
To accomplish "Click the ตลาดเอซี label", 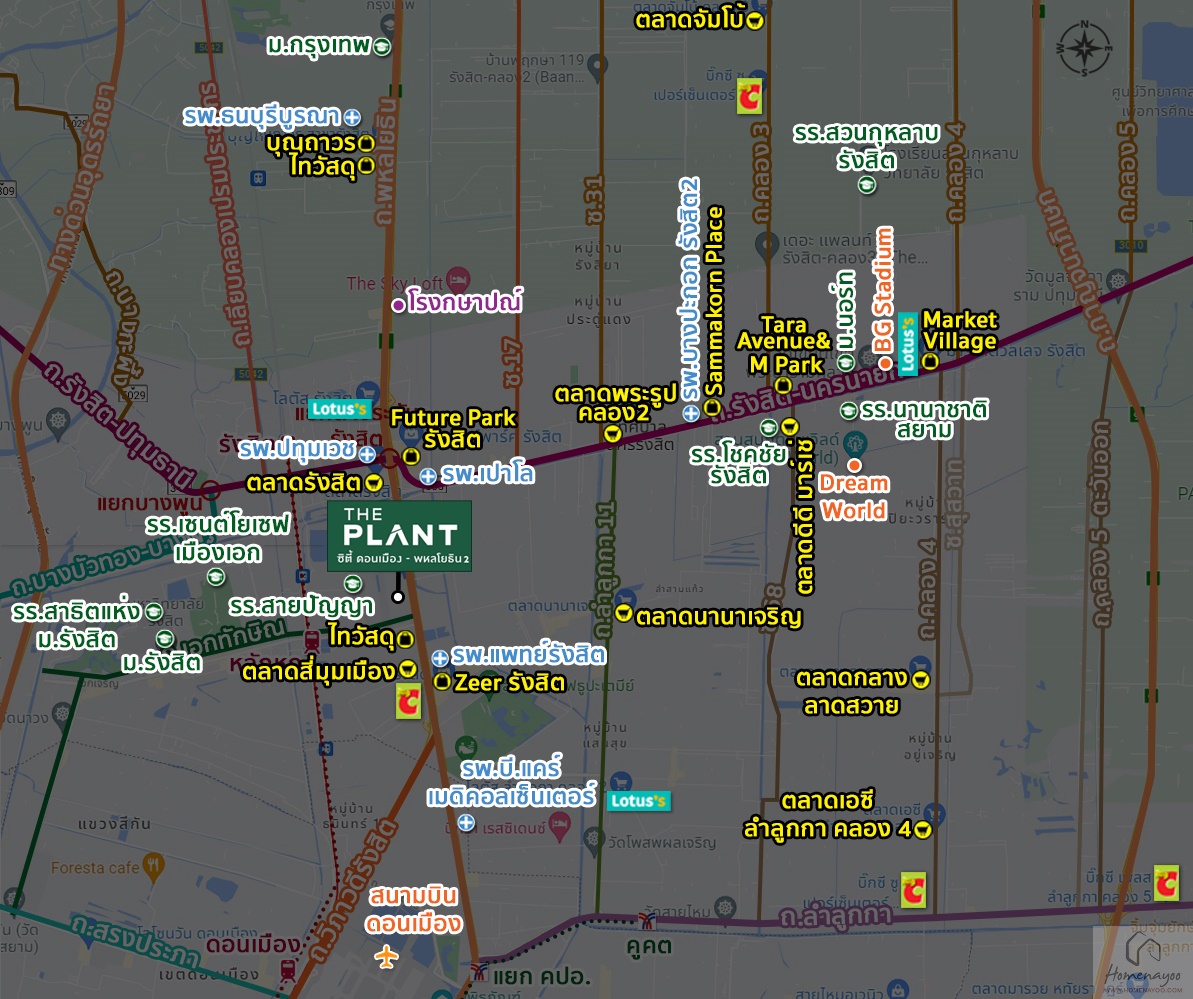I will (x=829, y=801).
